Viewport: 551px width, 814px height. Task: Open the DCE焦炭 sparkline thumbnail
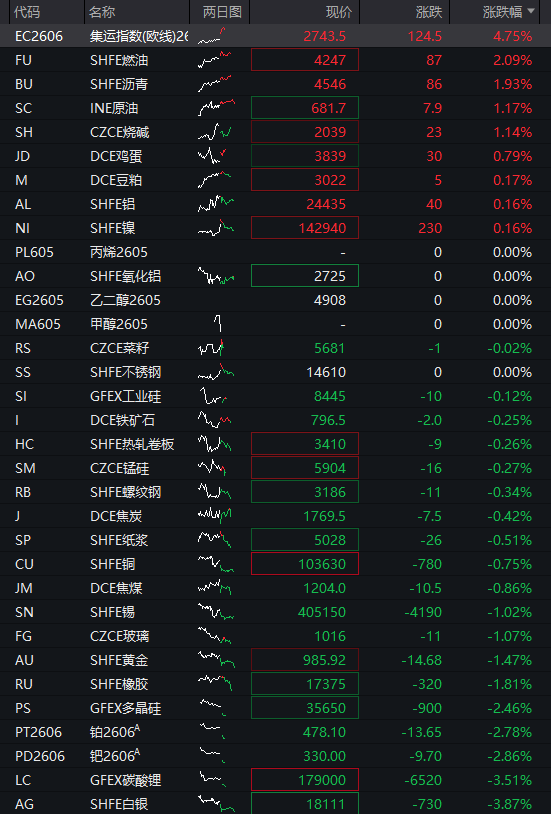[x=215, y=515]
